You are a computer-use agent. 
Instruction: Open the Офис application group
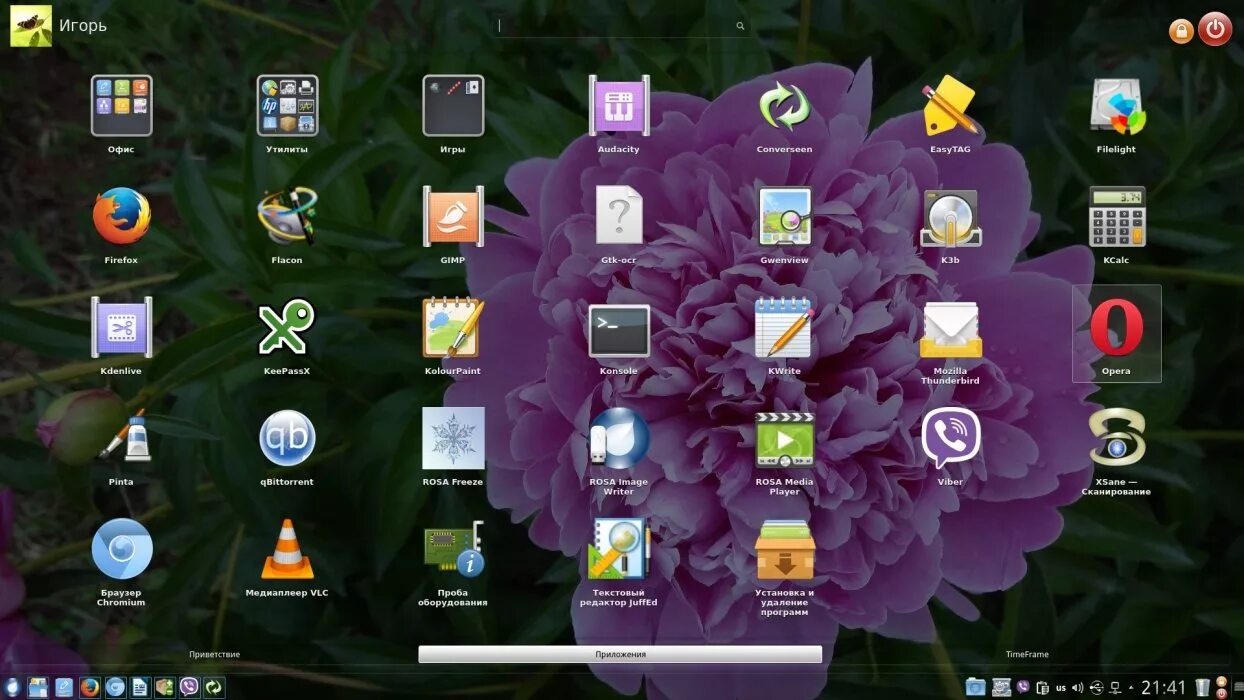pyautogui.click(x=121, y=106)
